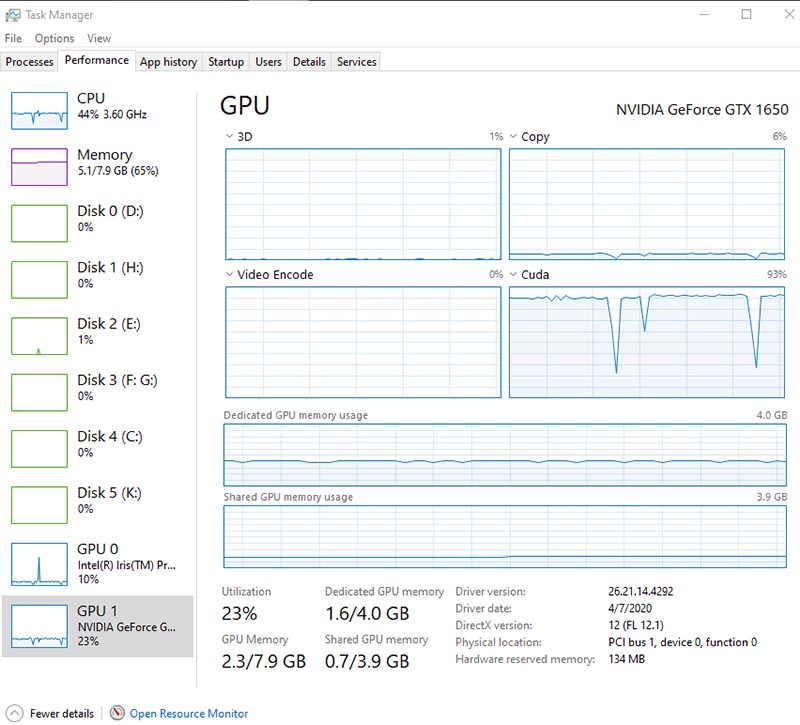Click the Cuda 93% usage value
This screenshot has height=725, width=800.
[x=777, y=274]
